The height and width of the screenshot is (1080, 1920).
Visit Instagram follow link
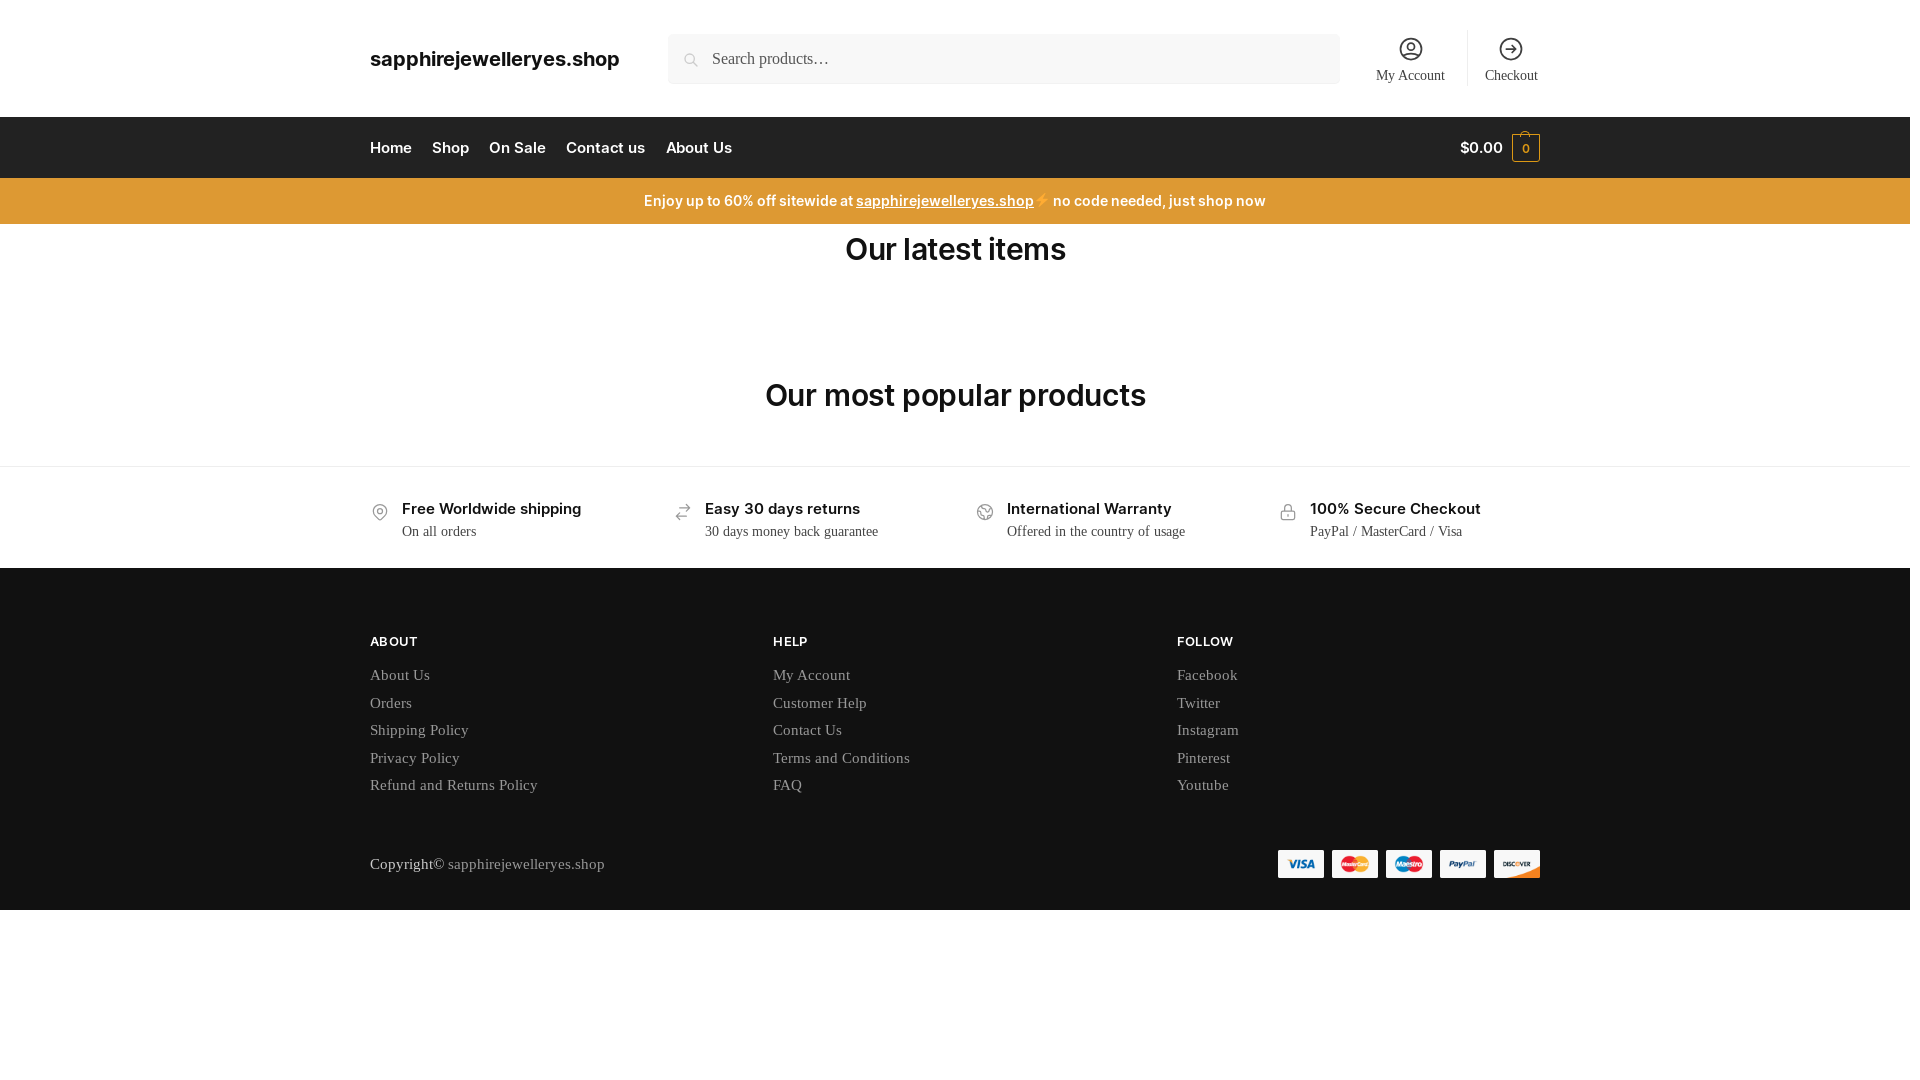tap(1208, 730)
